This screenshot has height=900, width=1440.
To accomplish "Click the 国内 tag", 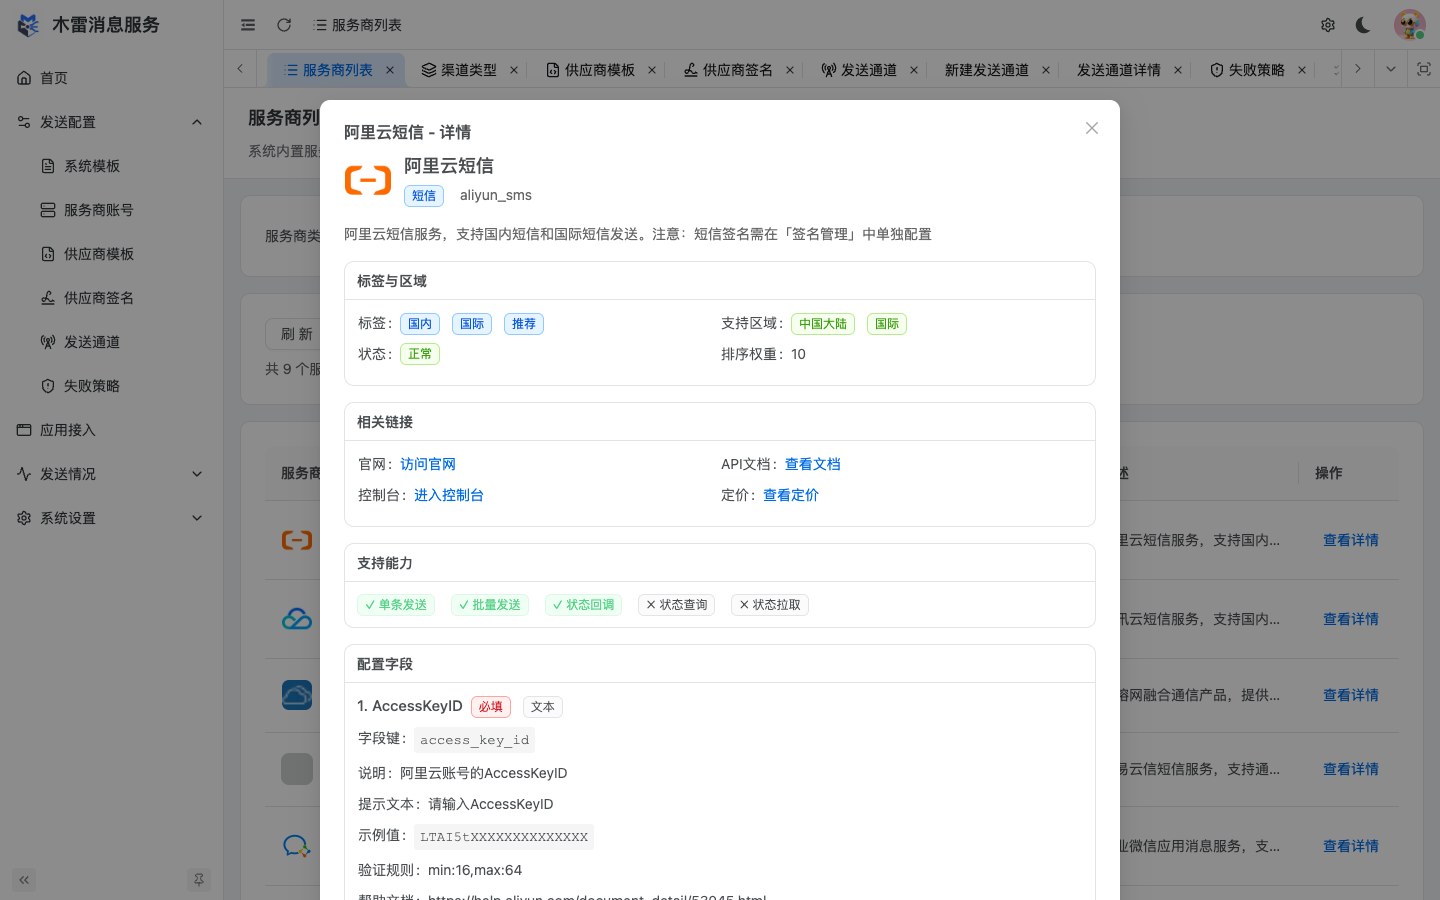I will (420, 324).
